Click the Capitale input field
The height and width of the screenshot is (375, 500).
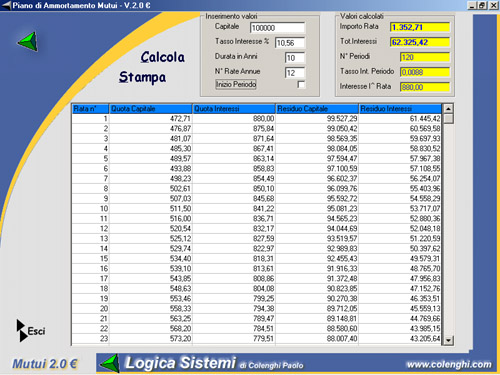point(277,28)
